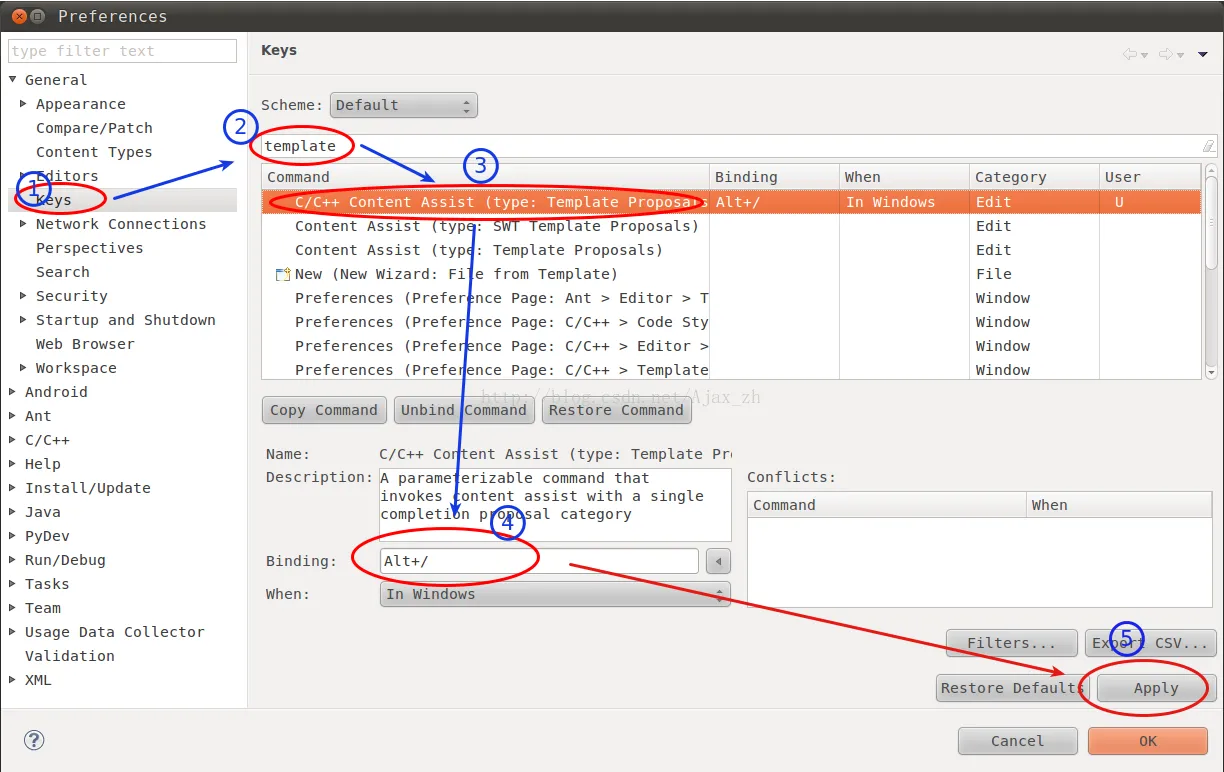Select Content Types in the tree
Screen dimensions: 1224x772
94,152
